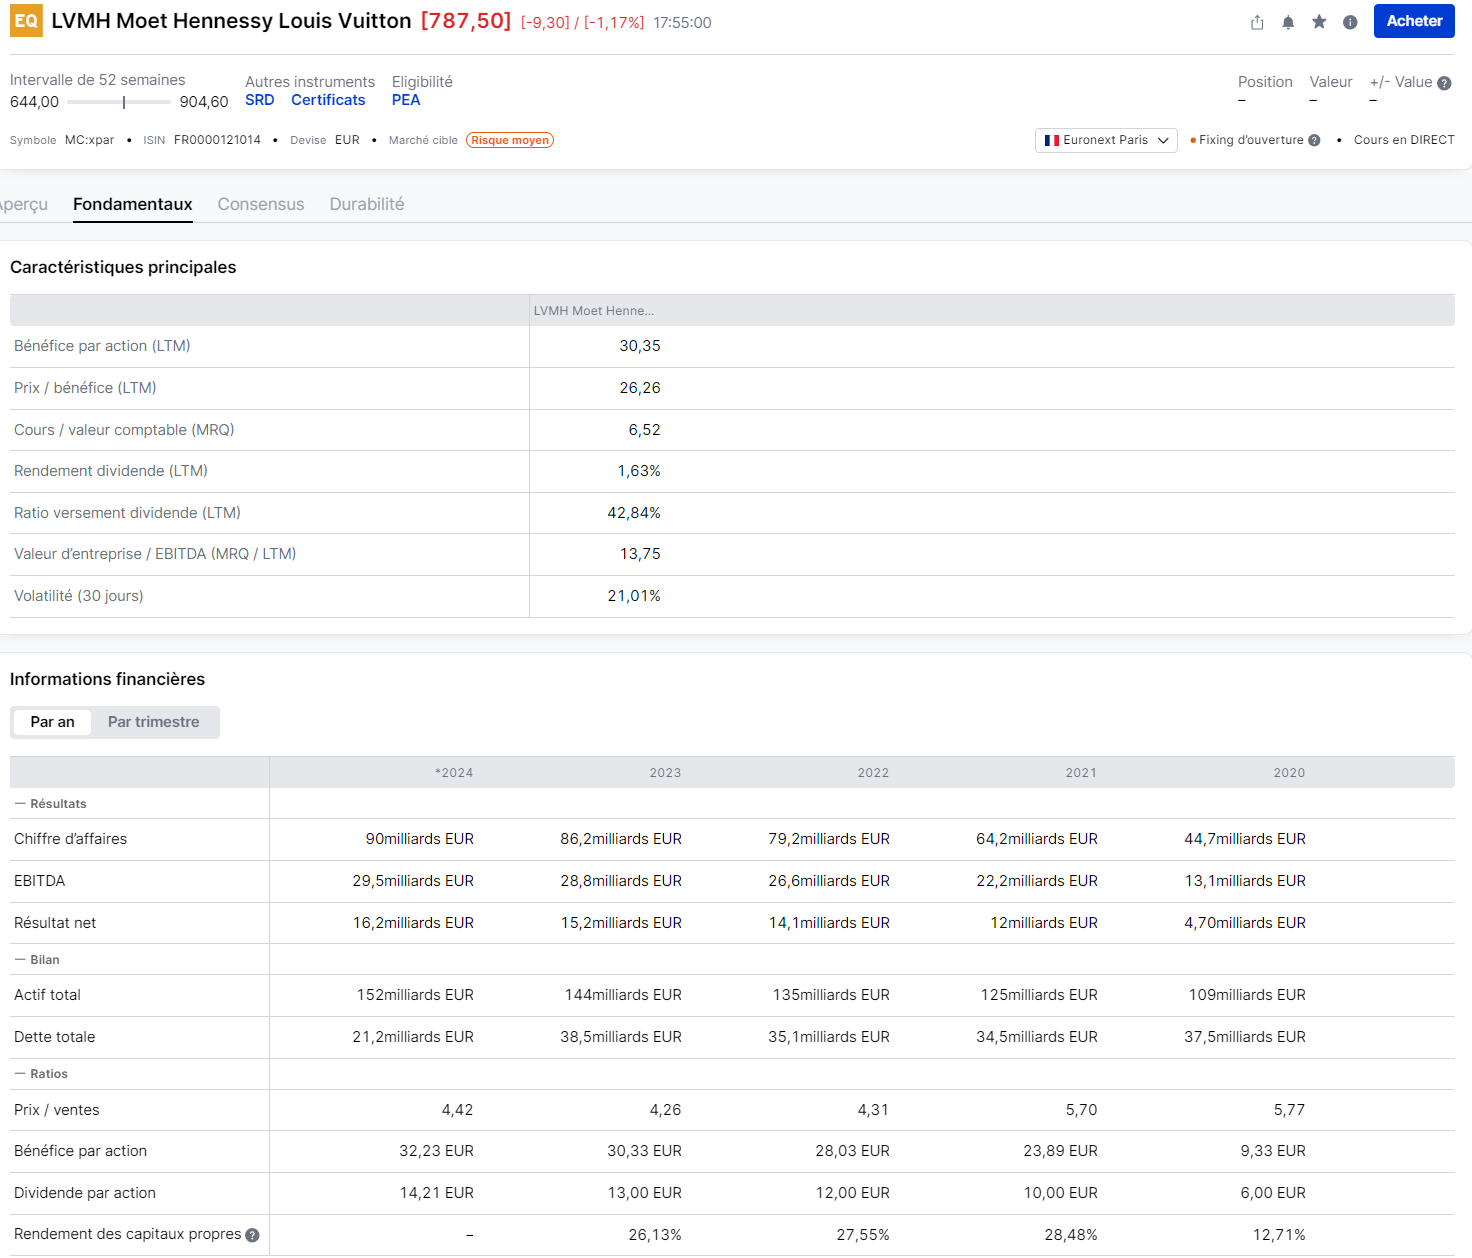
Task: Click the 21,01% volatility value
Action: coord(634,596)
